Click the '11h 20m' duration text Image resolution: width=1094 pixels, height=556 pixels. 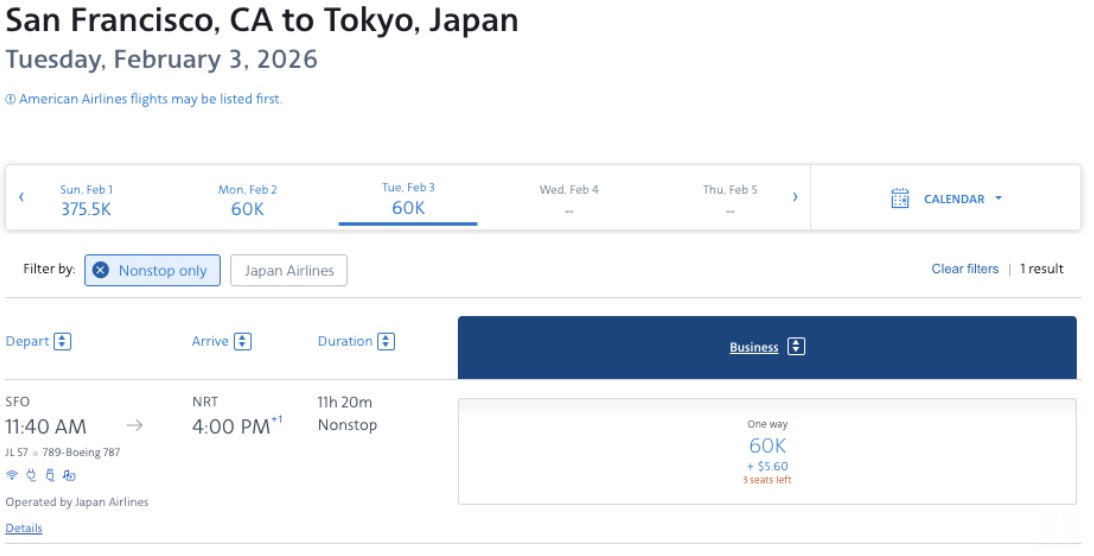tap(345, 402)
